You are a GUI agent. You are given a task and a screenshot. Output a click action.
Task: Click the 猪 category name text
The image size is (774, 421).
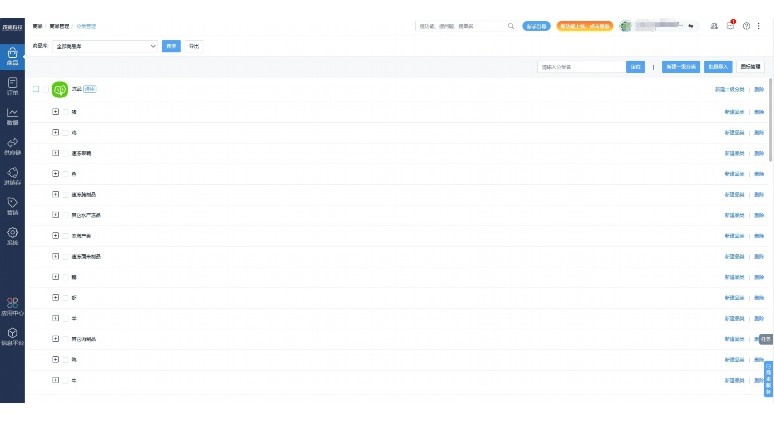tap(74, 112)
